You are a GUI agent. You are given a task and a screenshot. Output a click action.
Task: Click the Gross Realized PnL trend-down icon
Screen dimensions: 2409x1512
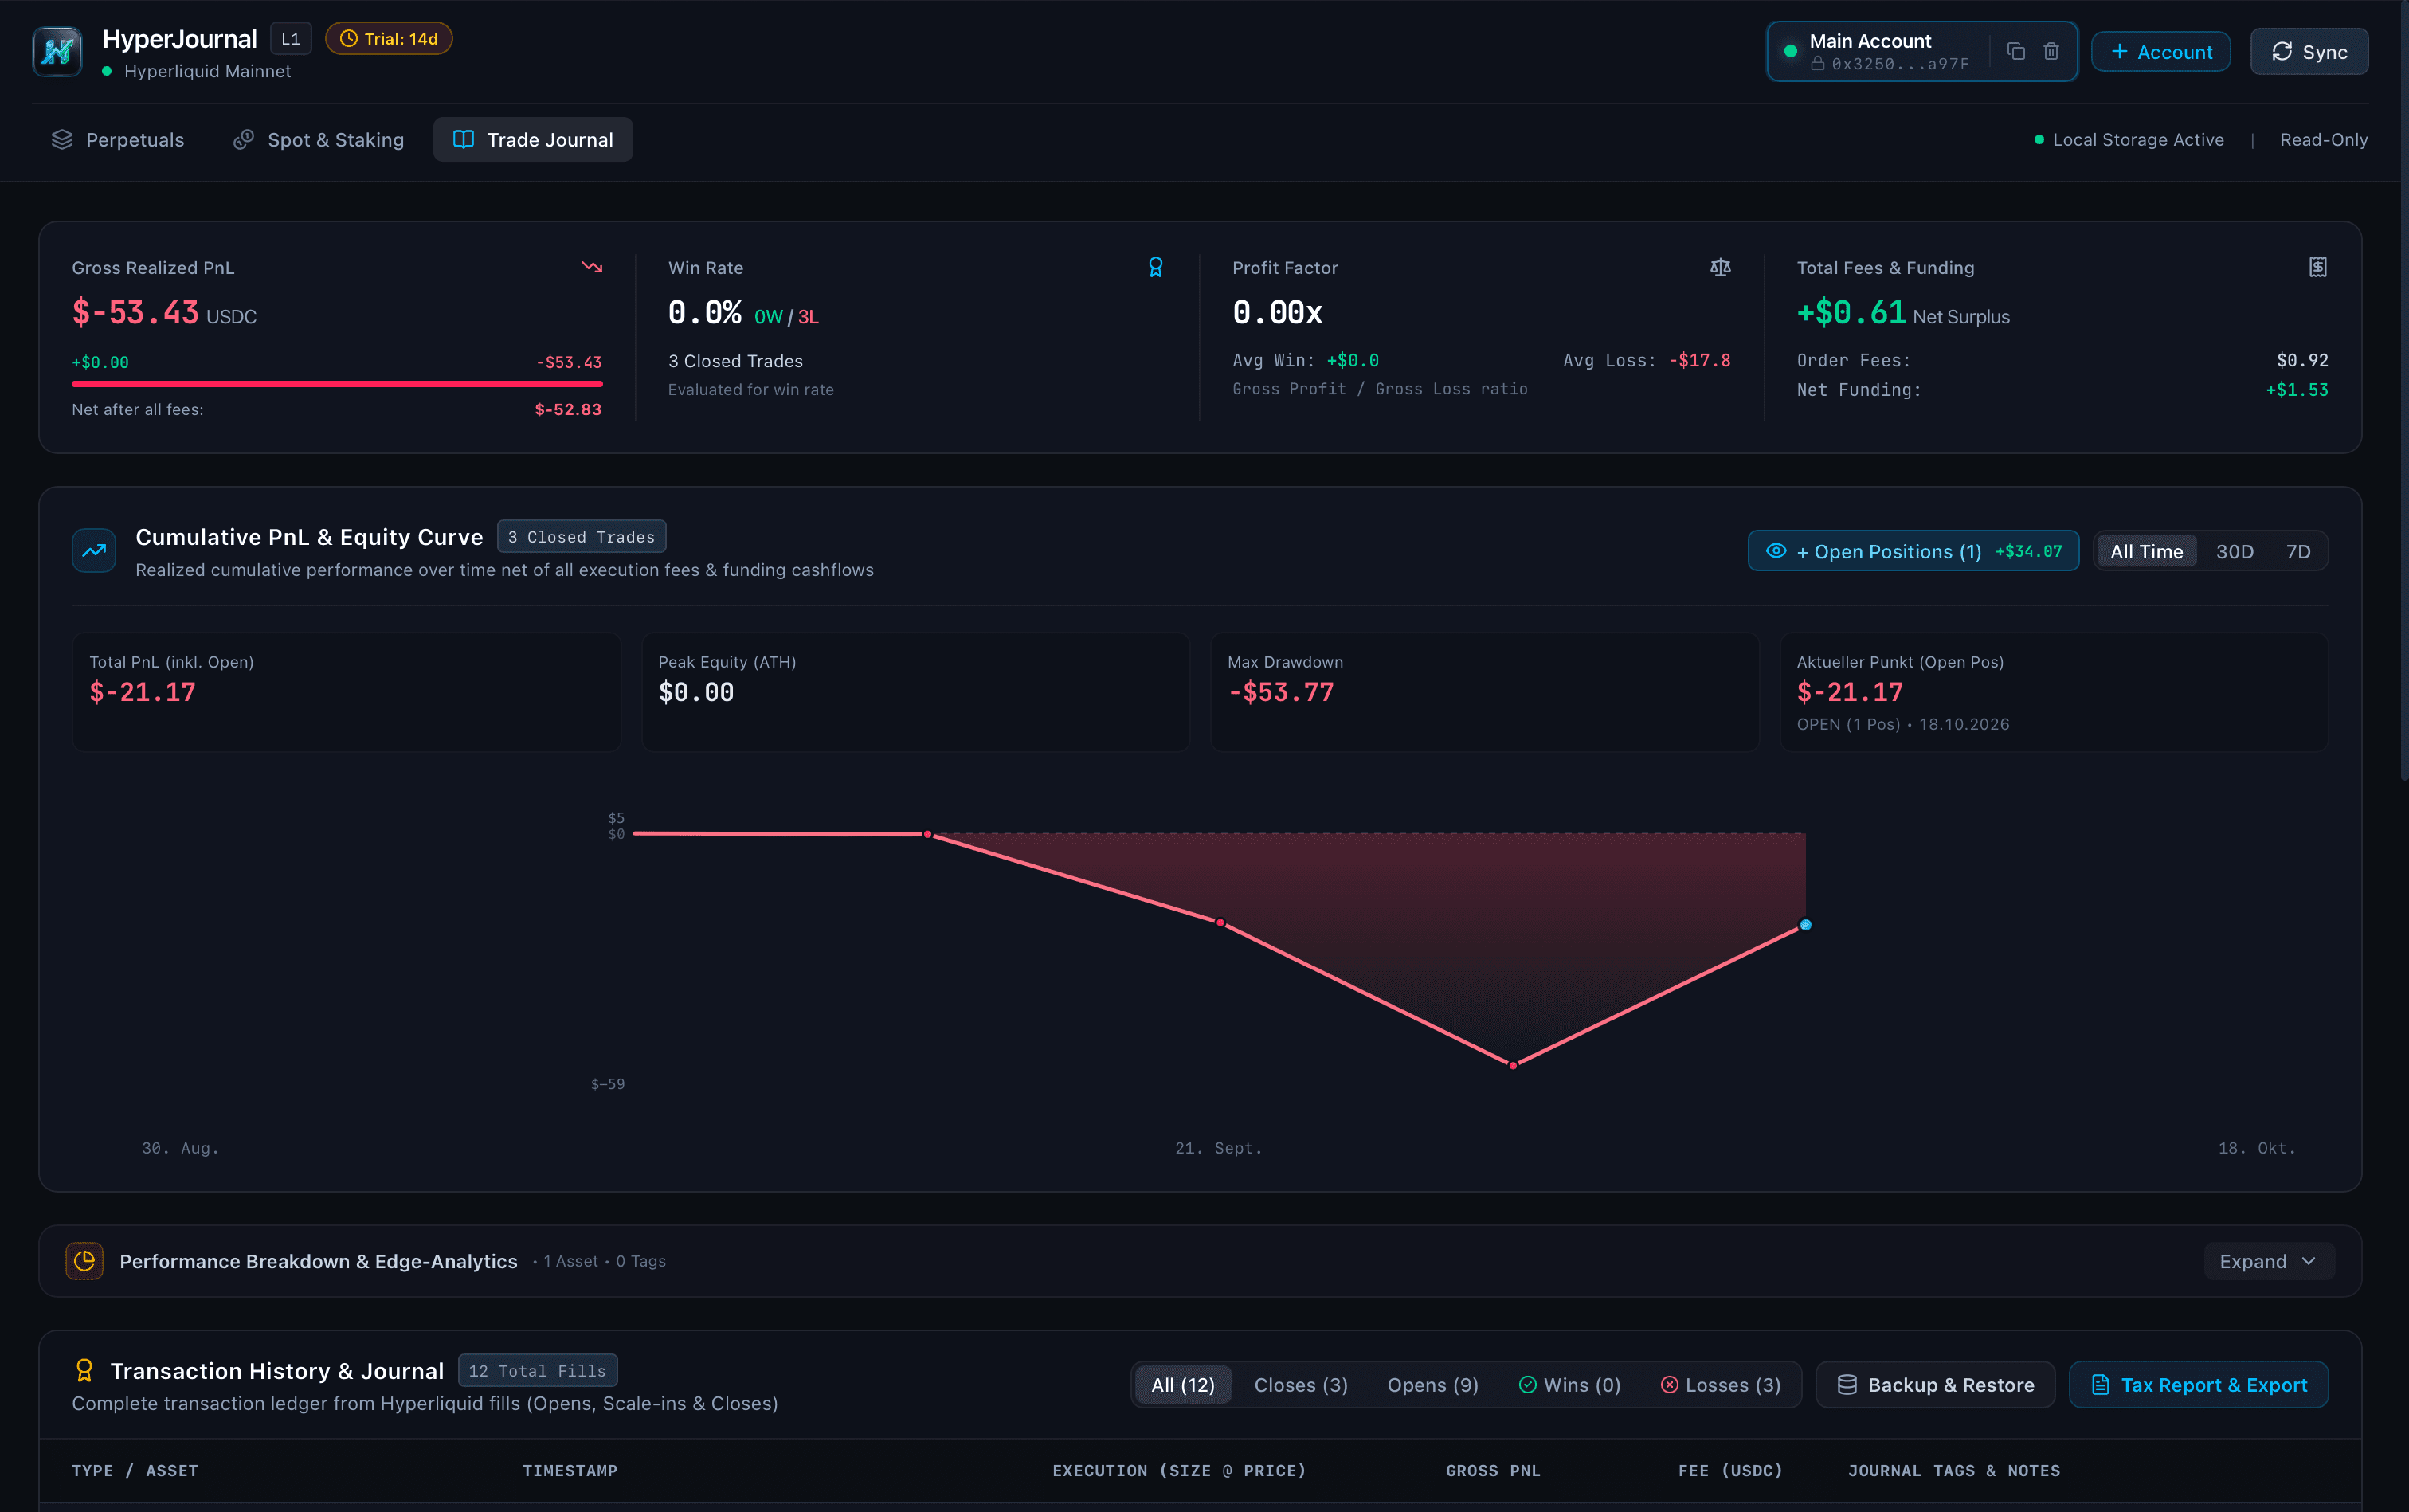(592, 267)
